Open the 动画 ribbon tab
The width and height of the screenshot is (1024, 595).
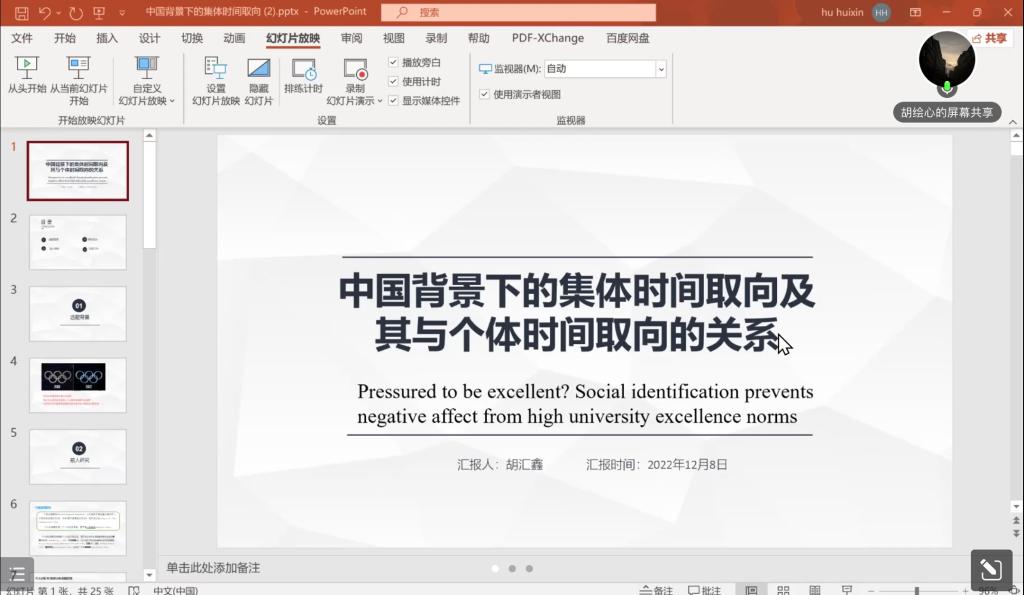[x=234, y=38]
